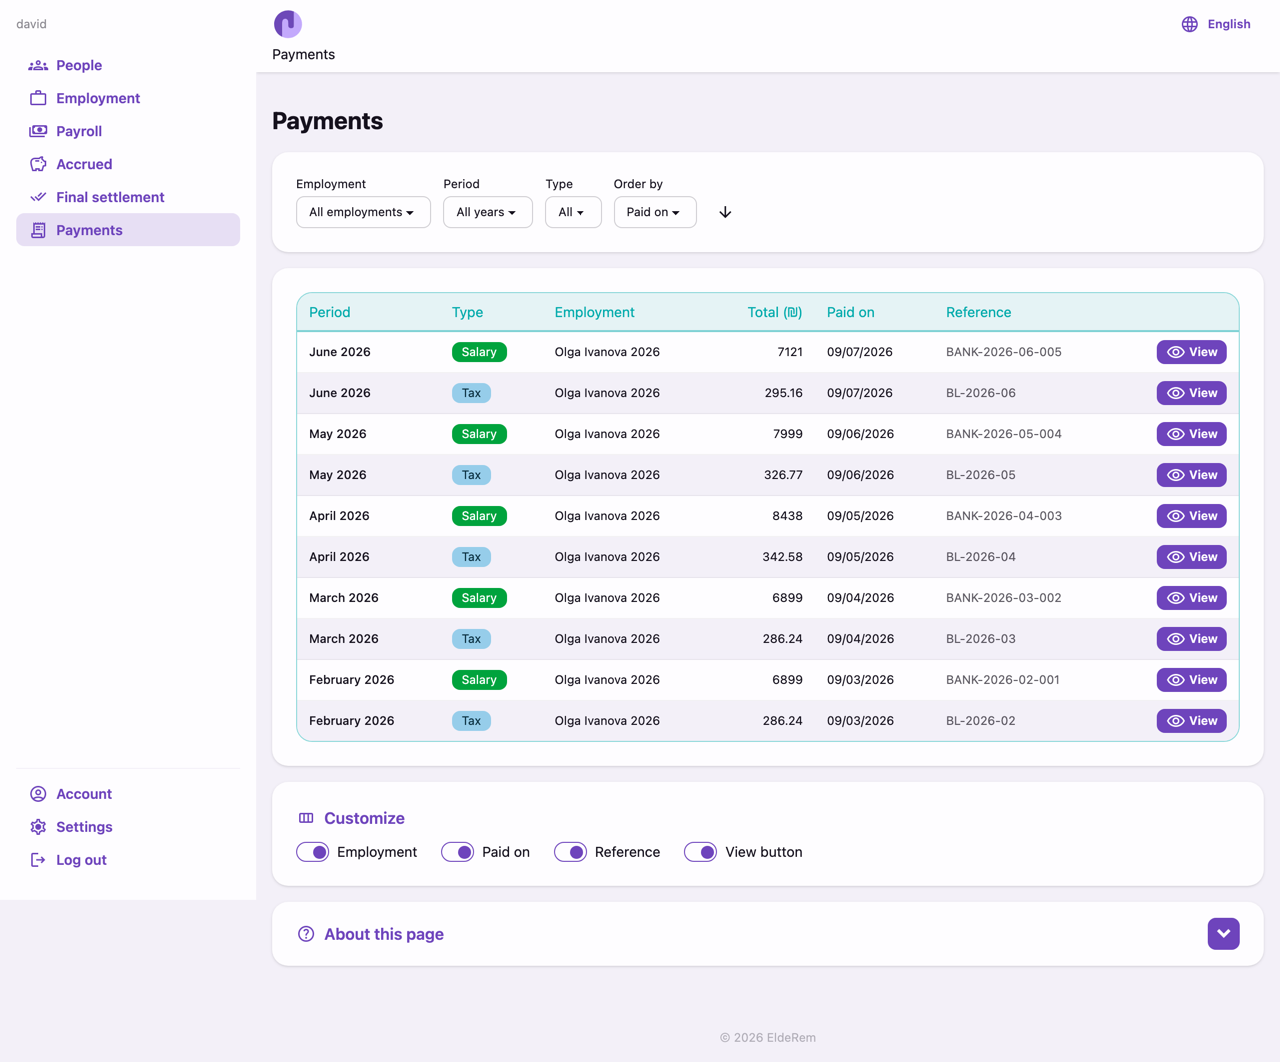
Task: Click the Settings gear icon
Action: [x=38, y=827]
